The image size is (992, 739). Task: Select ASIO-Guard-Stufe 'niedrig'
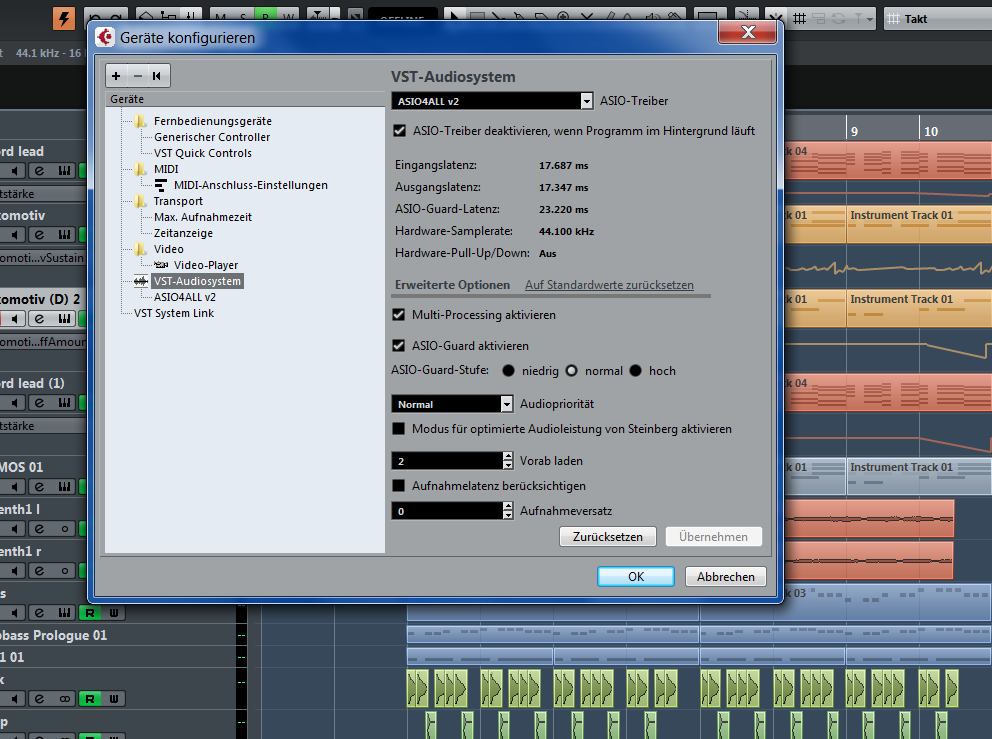pyautogui.click(x=508, y=371)
